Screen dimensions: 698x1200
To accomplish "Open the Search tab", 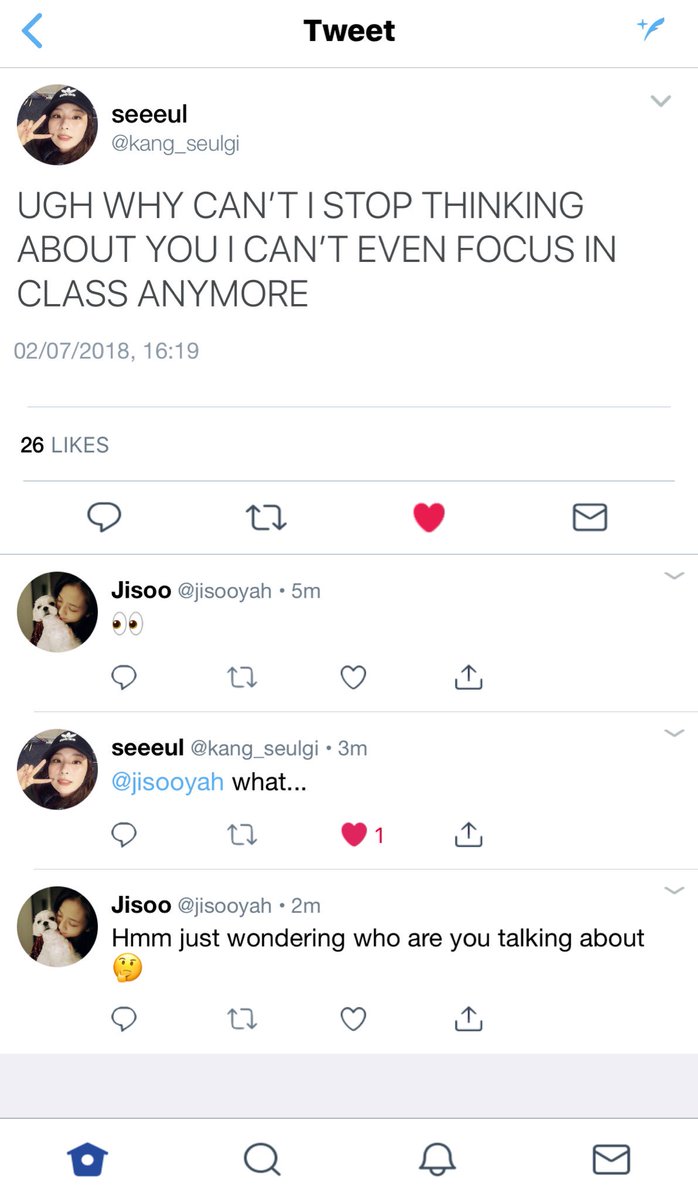I will (x=261, y=1159).
